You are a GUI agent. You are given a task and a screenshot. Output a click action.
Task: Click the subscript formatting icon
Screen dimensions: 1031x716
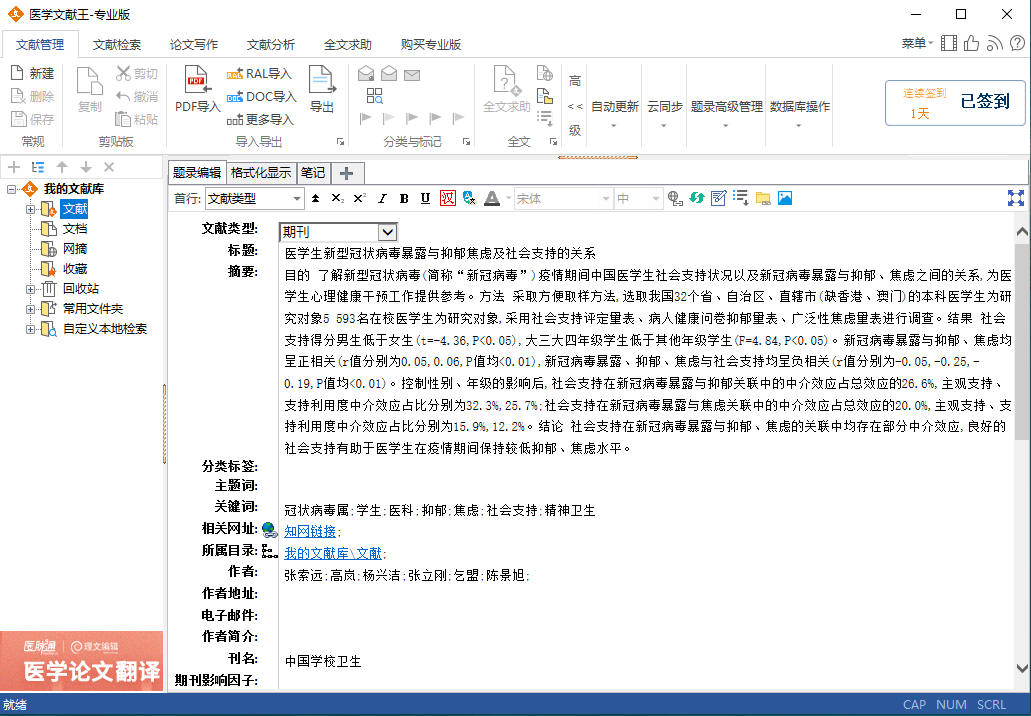[x=338, y=198]
